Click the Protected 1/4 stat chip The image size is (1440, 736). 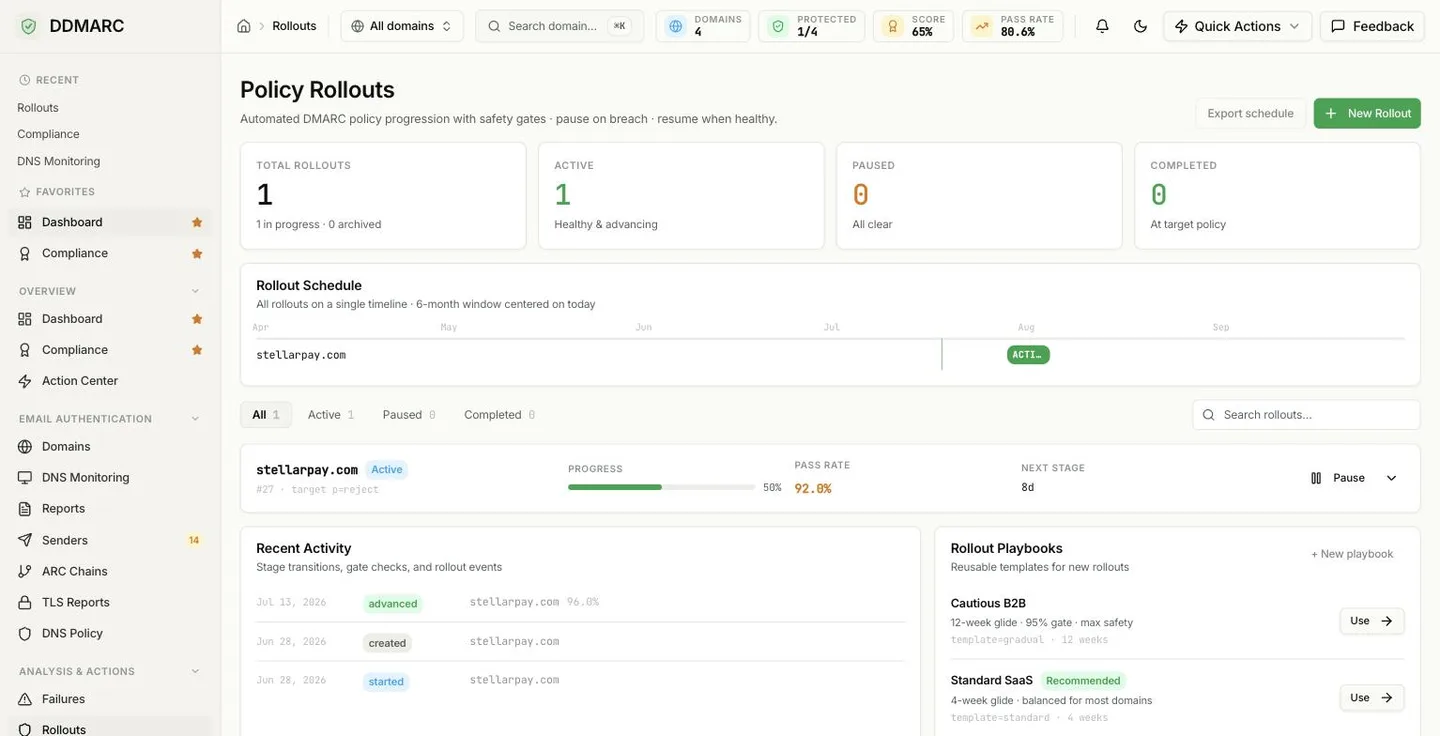811,26
